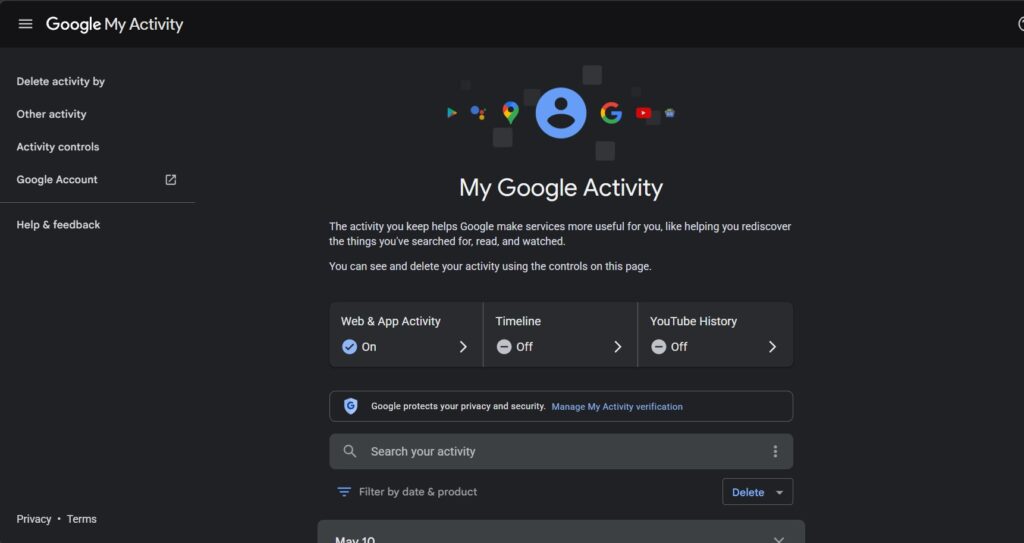Click the May 10 date header text
Viewport: 1024px width, 543px height.
[355, 540]
